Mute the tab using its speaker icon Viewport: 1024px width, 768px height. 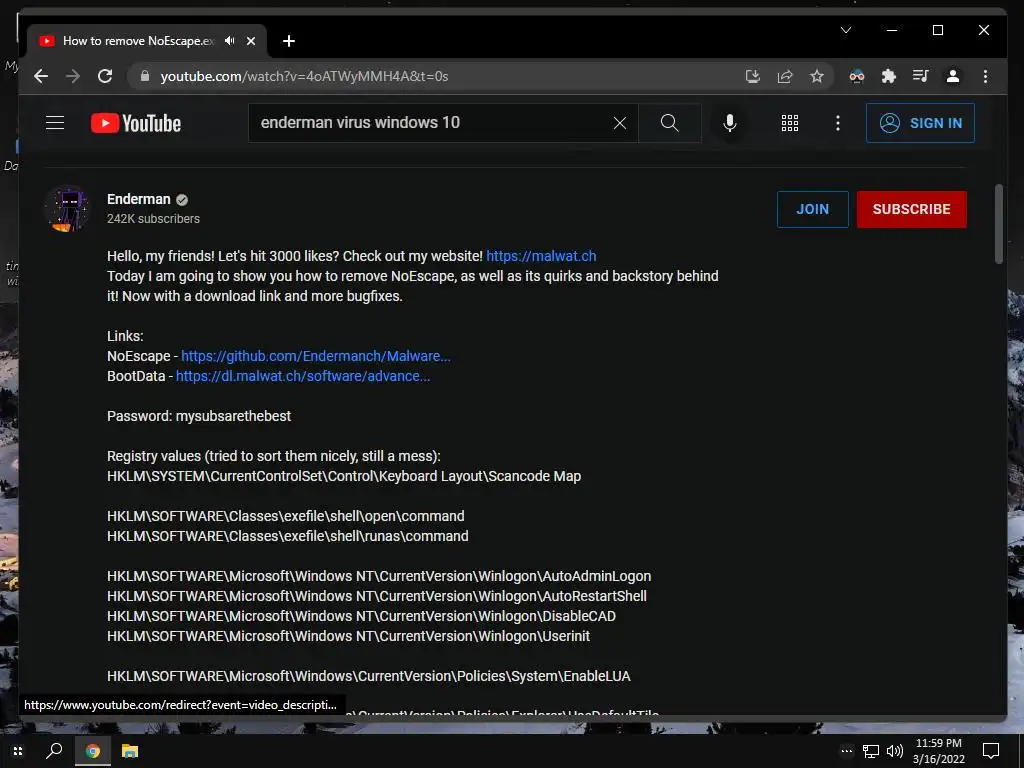229,40
